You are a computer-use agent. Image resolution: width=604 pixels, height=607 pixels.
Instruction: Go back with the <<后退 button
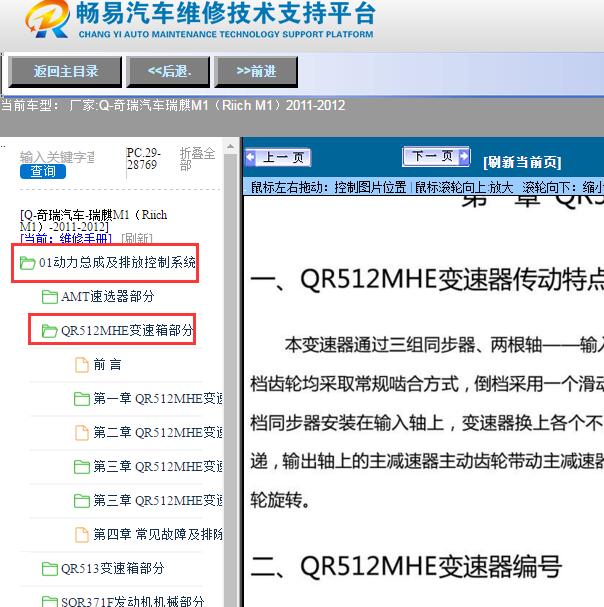[x=168, y=71]
